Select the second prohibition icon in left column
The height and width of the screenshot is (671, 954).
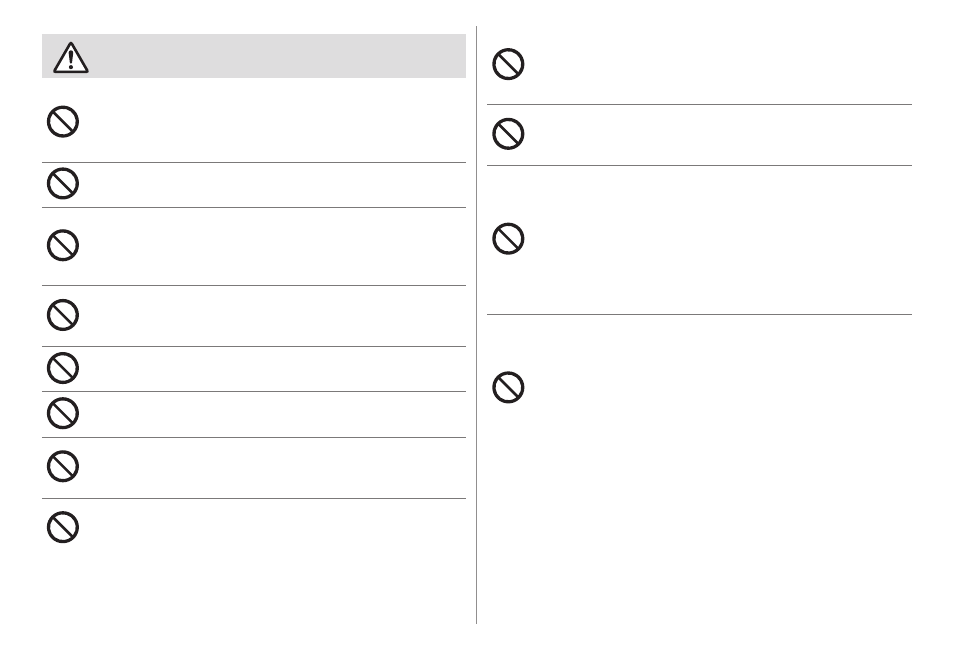63,183
